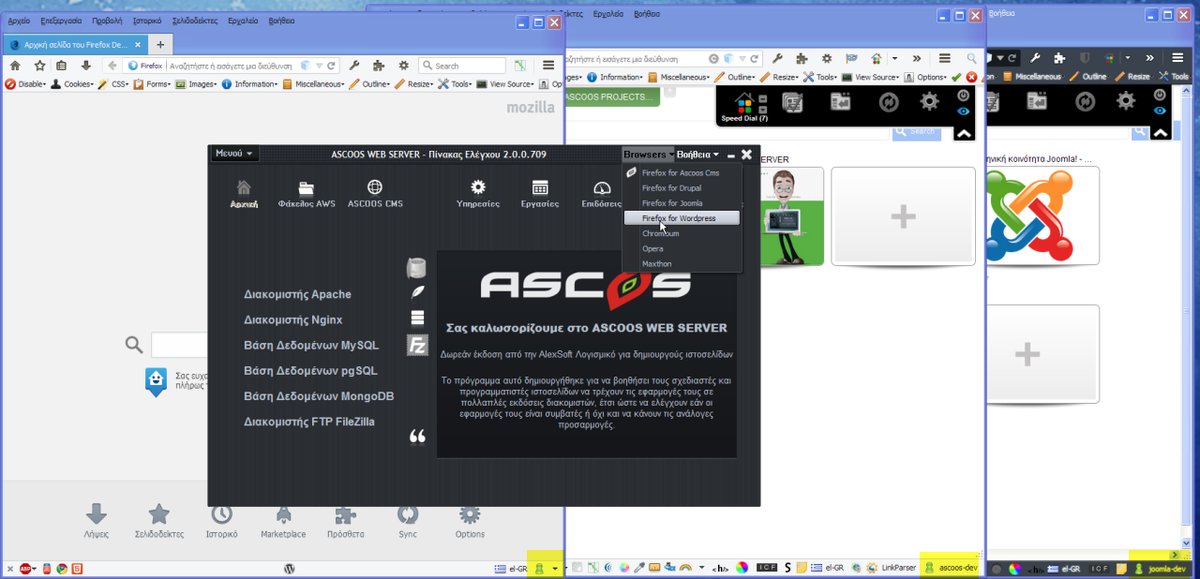Open Αρχείο menu in left Firefox window
The height and width of the screenshot is (579, 1200).
click(18, 20)
